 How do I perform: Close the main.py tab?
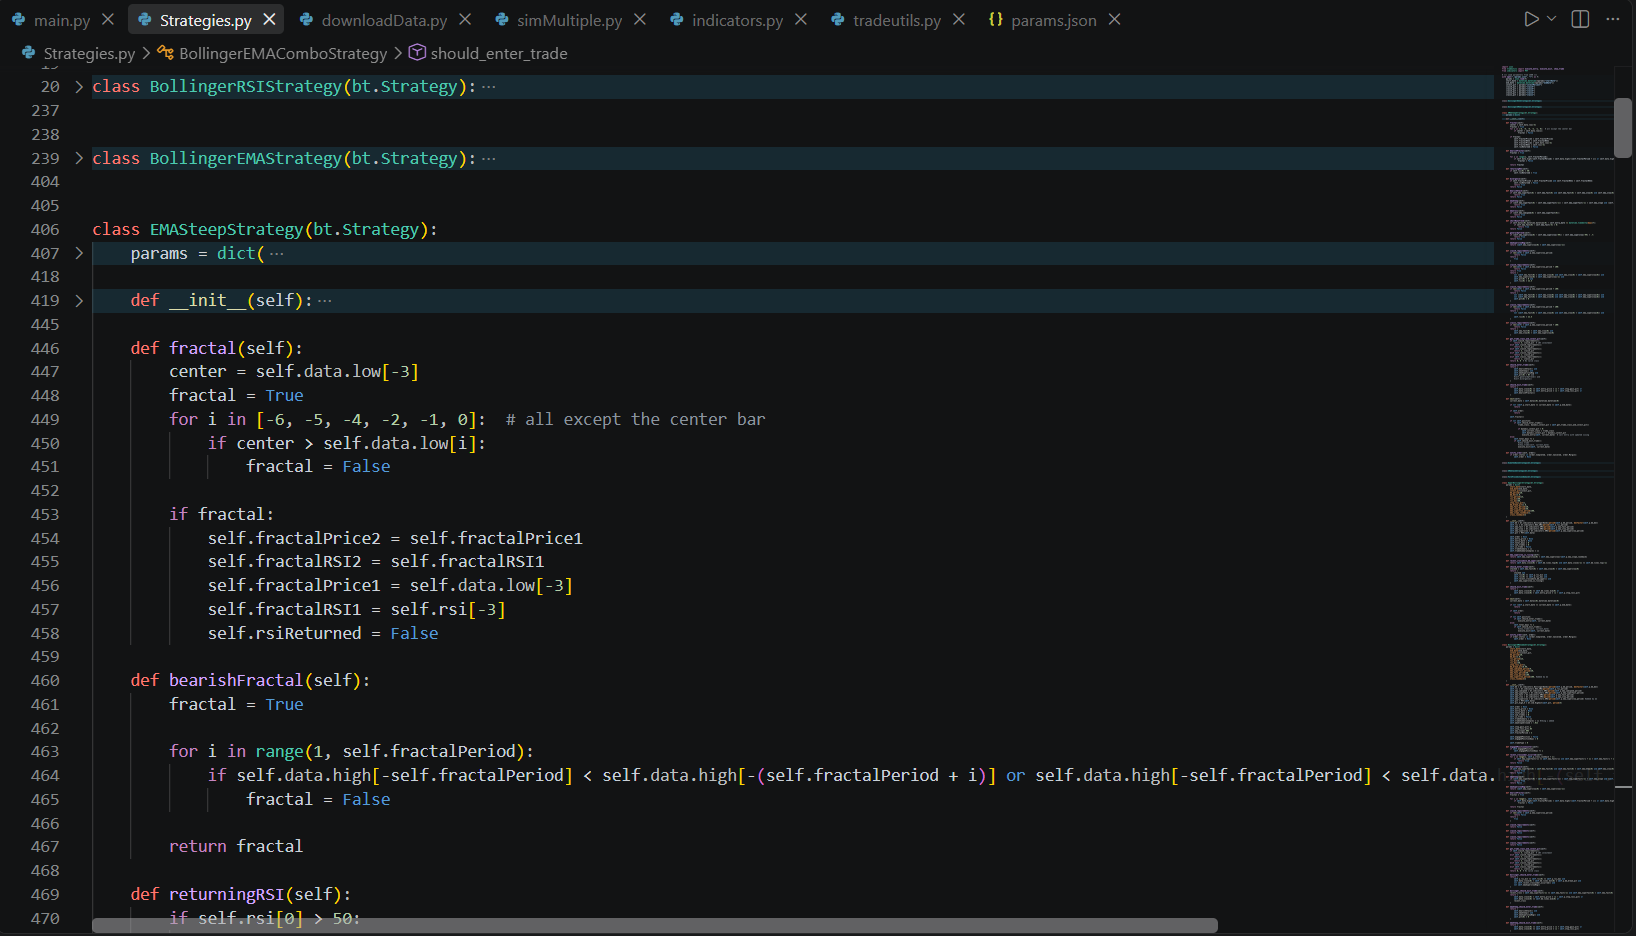[108, 19]
